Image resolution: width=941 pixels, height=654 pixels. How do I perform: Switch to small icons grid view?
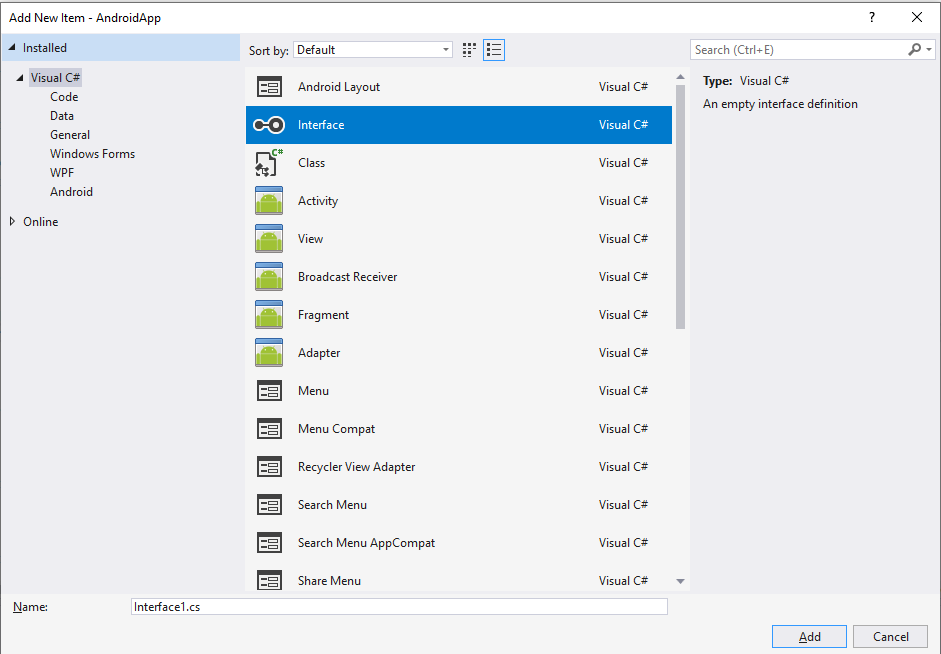(469, 50)
